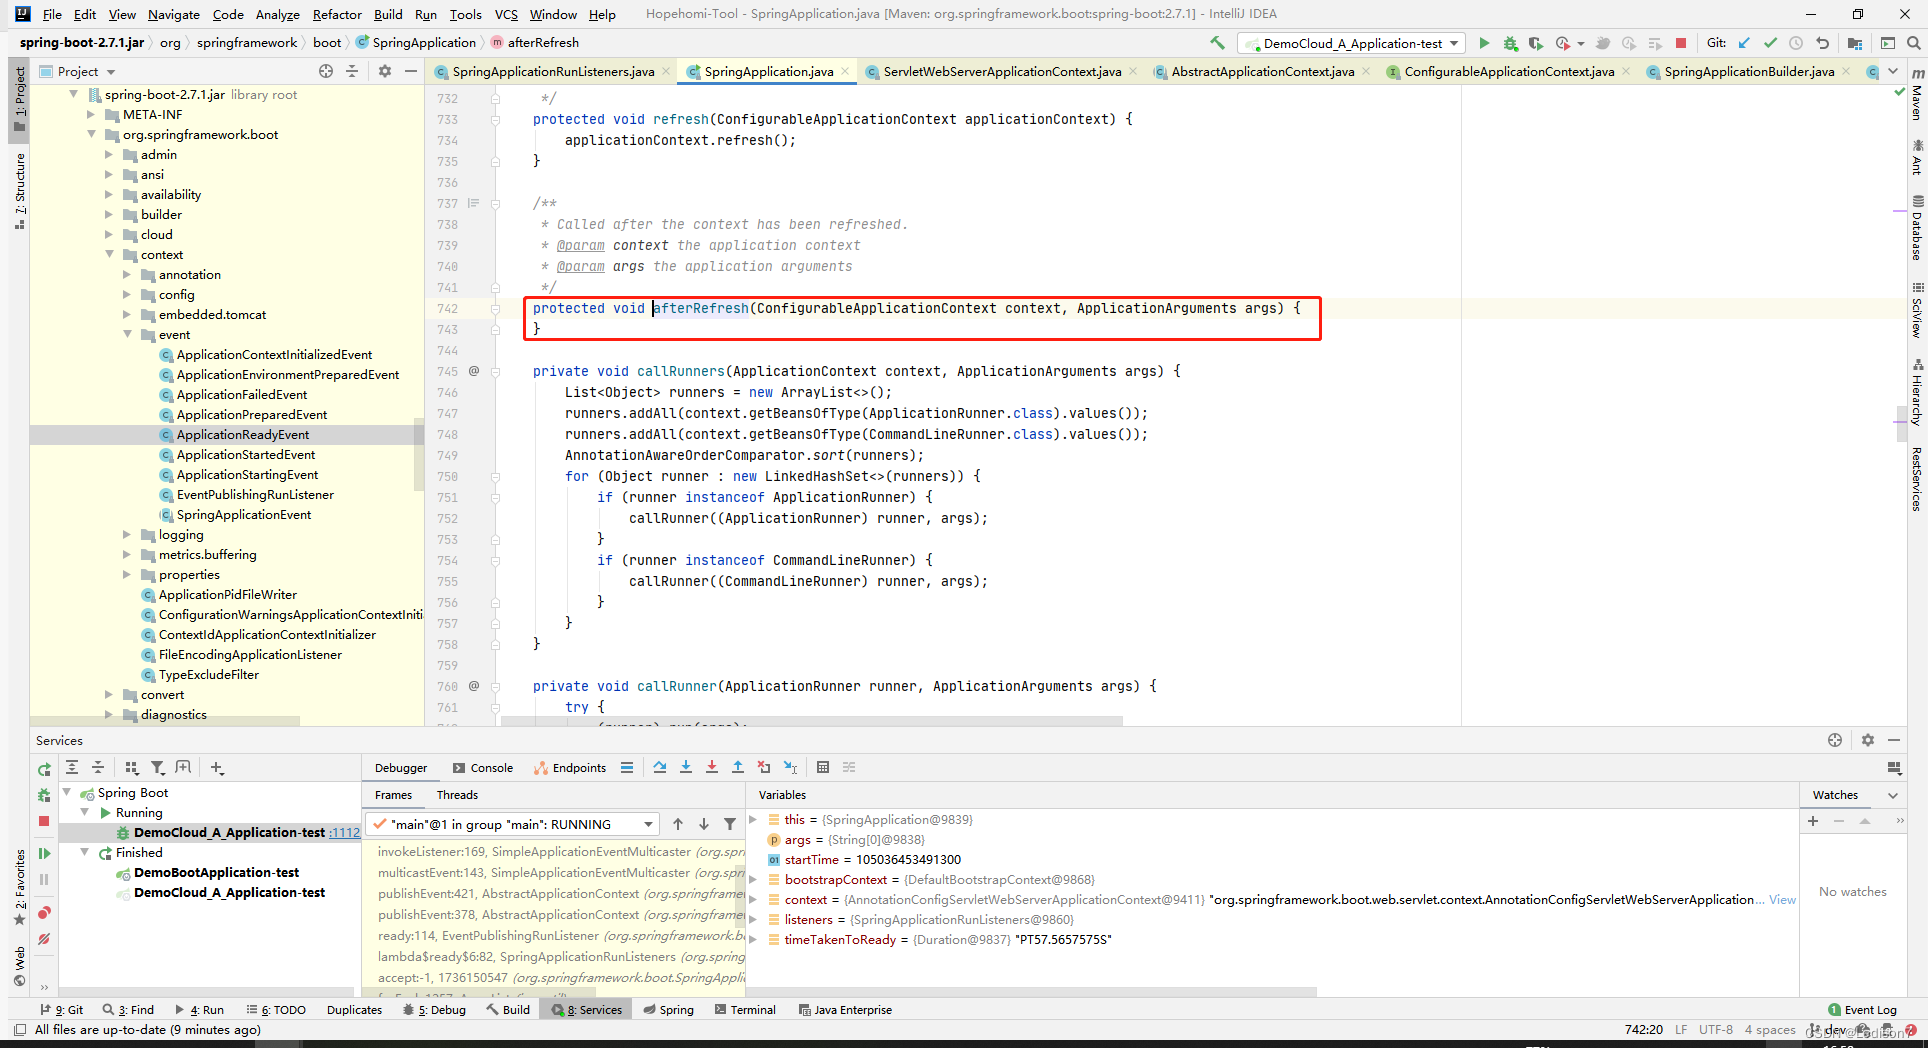Open the run configuration dropdown DemoCloud_A_Application-test
Screen dimensions: 1928x1048
point(1351,43)
